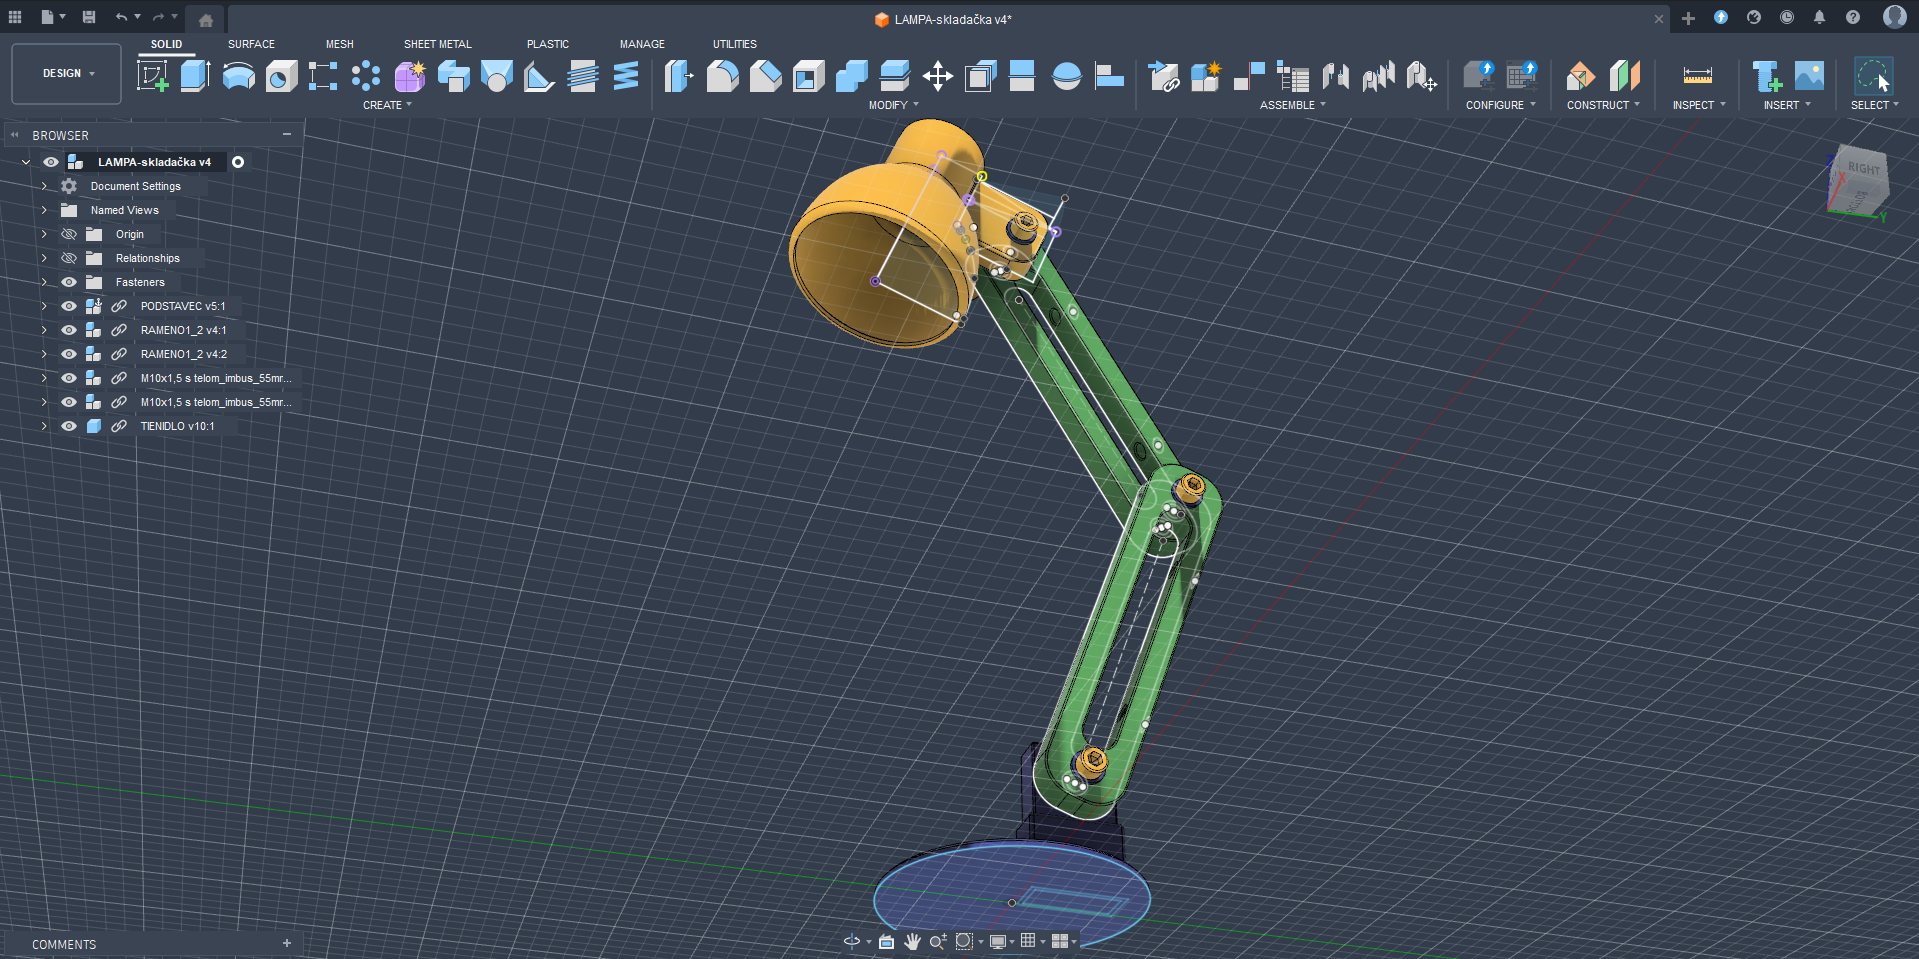This screenshot has width=1919, height=959.
Task: Switch to the SHEET METAL tab
Action: point(437,44)
